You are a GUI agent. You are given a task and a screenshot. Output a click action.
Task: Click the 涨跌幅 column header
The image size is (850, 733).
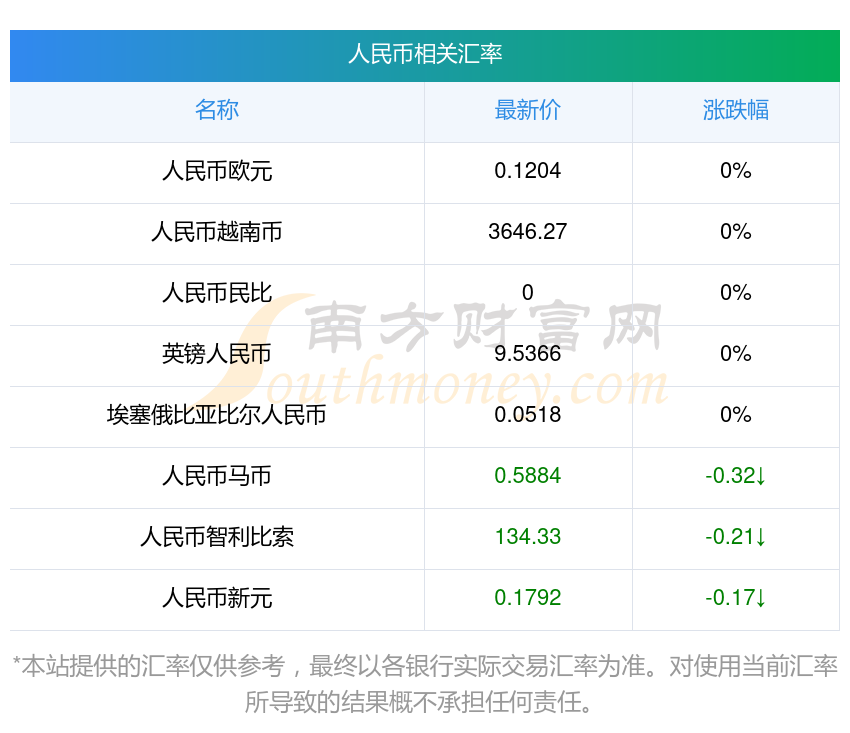[x=736, y=110]
